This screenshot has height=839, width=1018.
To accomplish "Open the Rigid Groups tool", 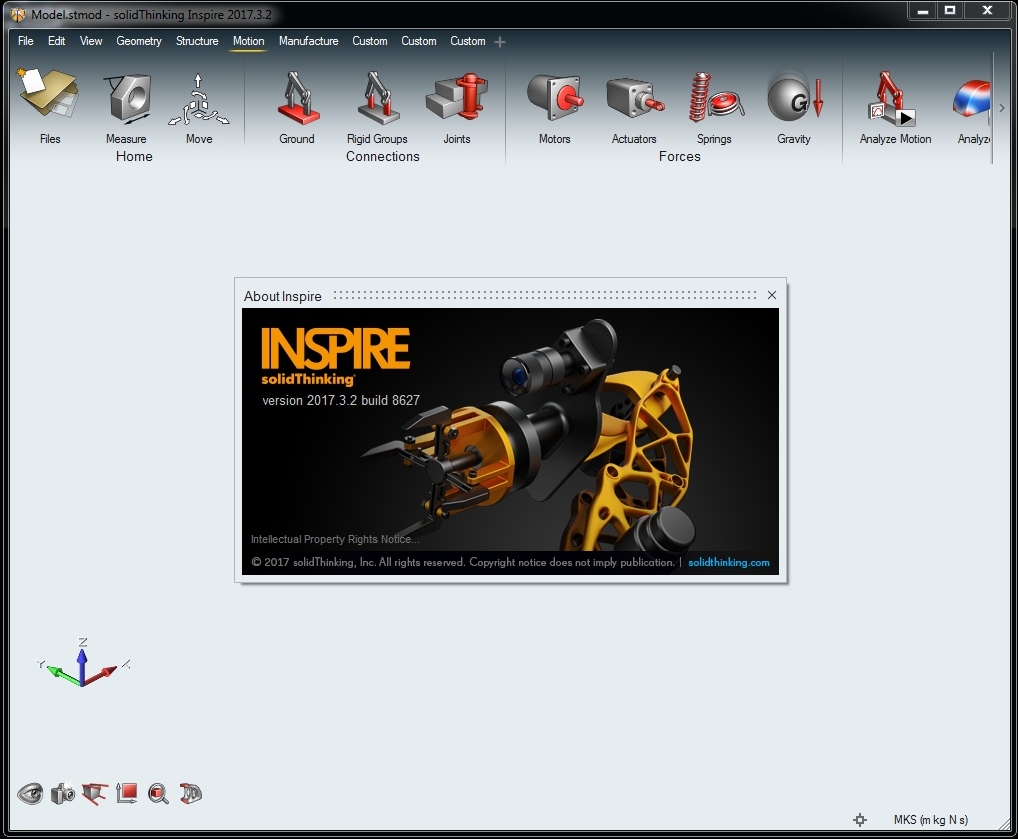I will [x=378, y=97].
